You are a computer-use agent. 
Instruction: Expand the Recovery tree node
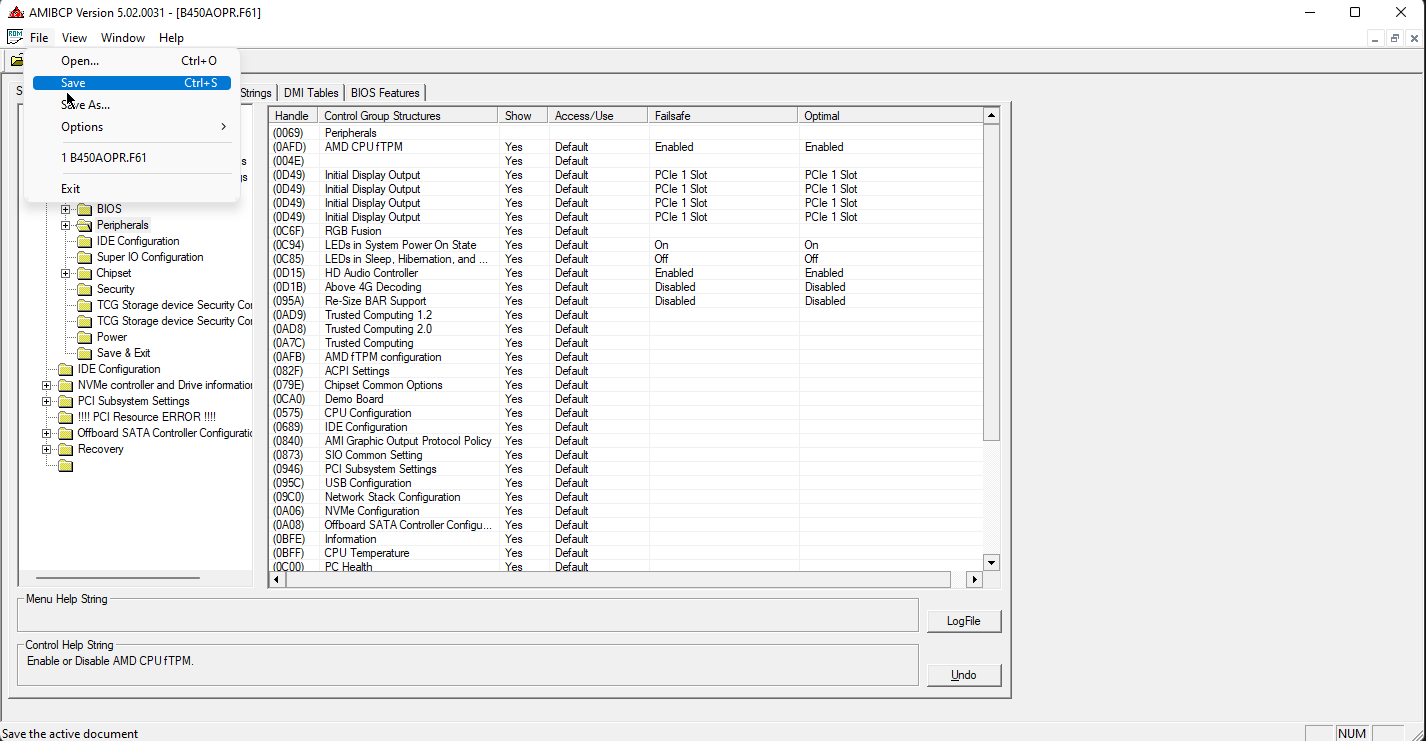tap(47, 449)
